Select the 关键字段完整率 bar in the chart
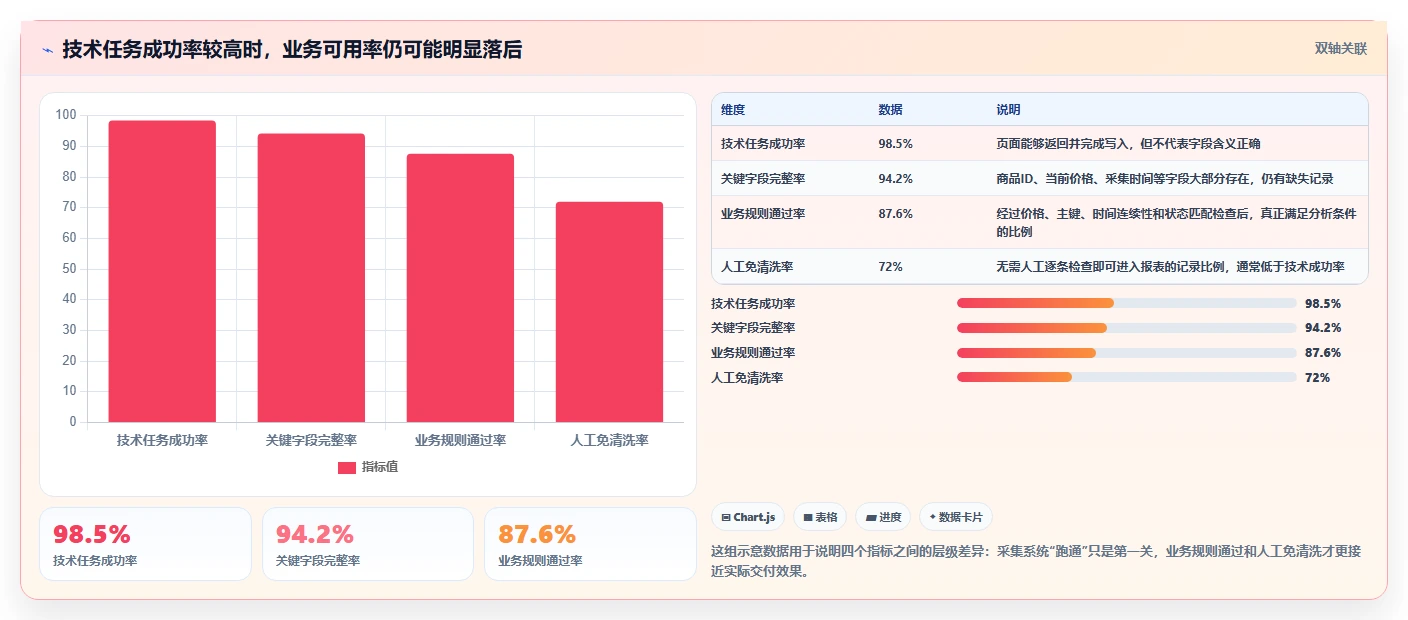This screenshot has height=620, width=1408. click(311, 278)
